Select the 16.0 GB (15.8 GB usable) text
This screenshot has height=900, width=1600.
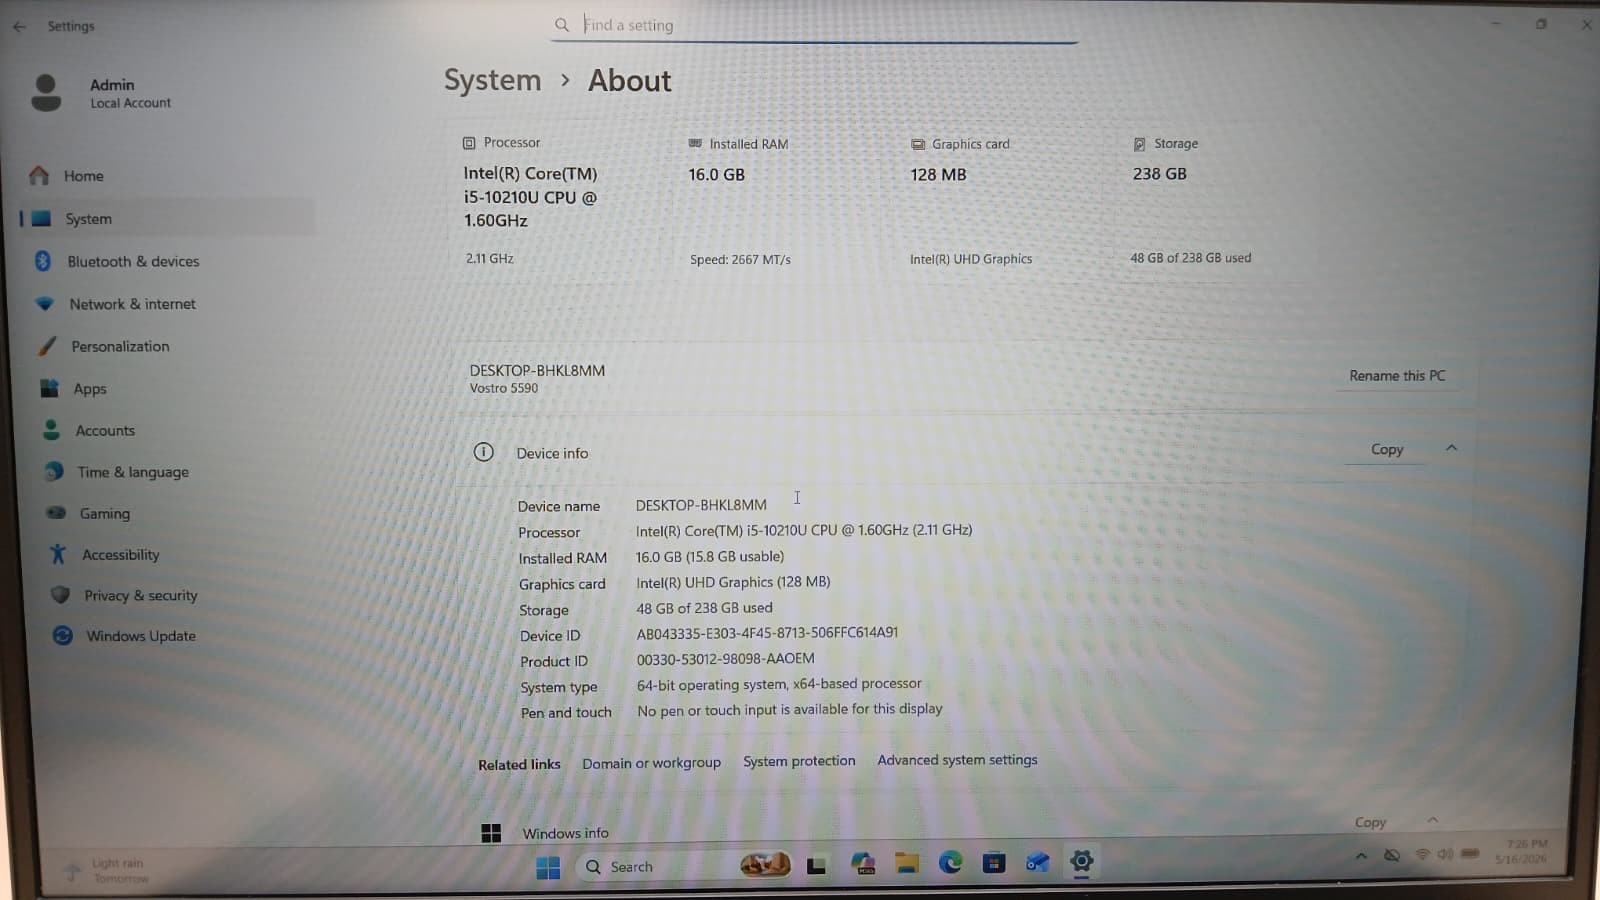710,557
